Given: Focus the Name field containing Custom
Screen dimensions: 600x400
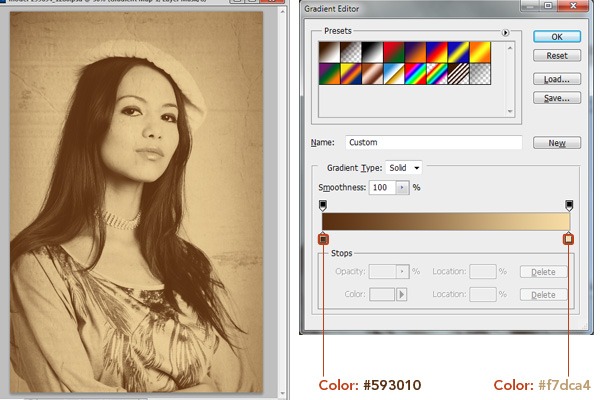Looking at the screenshot, I should [434, 142].
